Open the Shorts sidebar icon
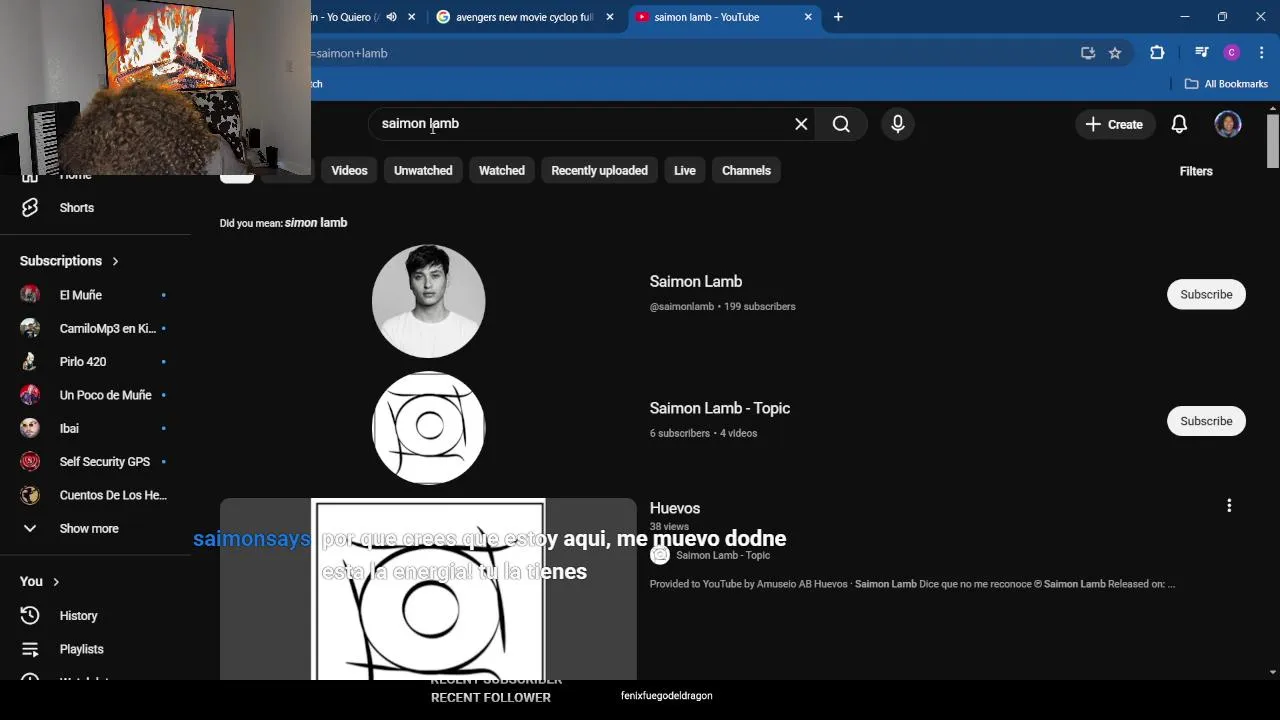 (30, 208)
